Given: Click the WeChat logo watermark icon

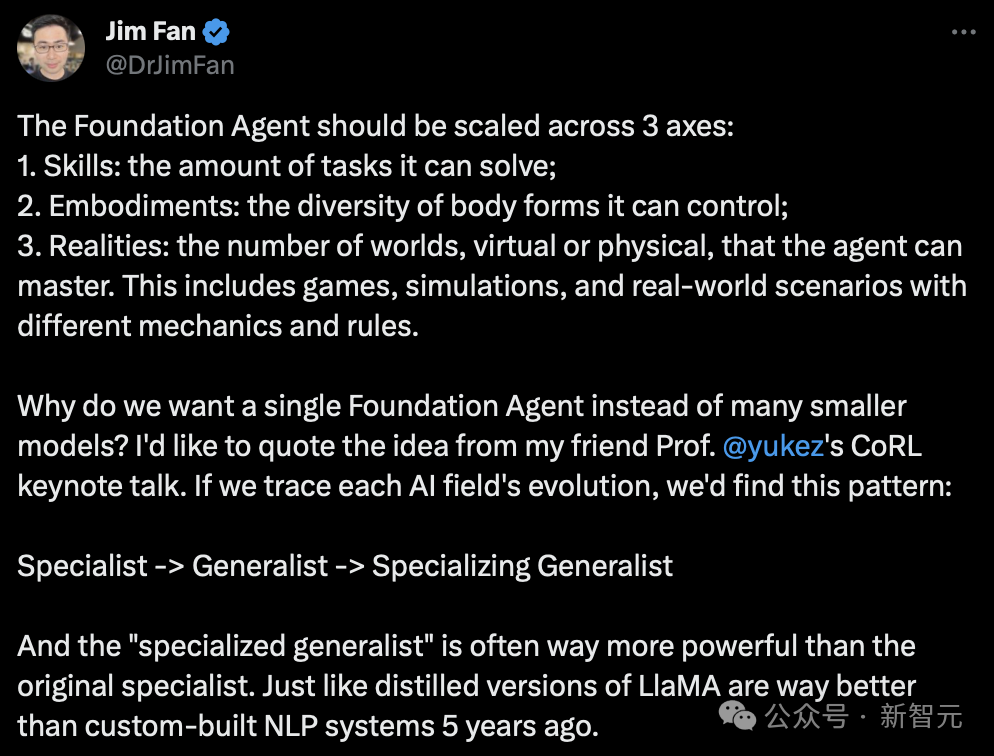Looking at the screenshot, I should coord(739,715).
